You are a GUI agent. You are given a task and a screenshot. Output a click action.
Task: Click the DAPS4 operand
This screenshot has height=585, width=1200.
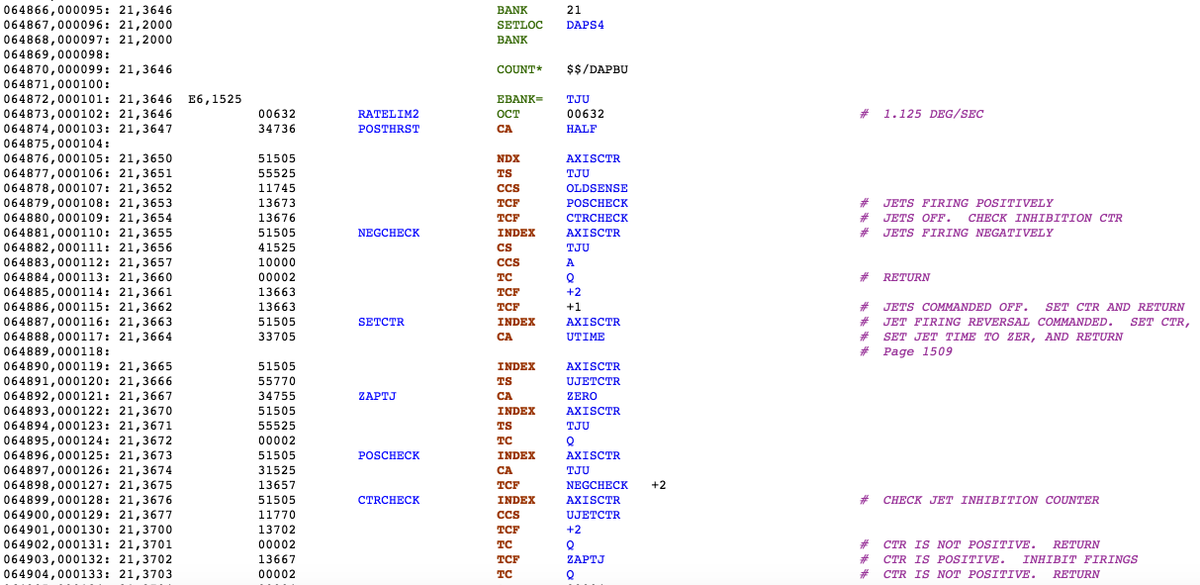585,25
